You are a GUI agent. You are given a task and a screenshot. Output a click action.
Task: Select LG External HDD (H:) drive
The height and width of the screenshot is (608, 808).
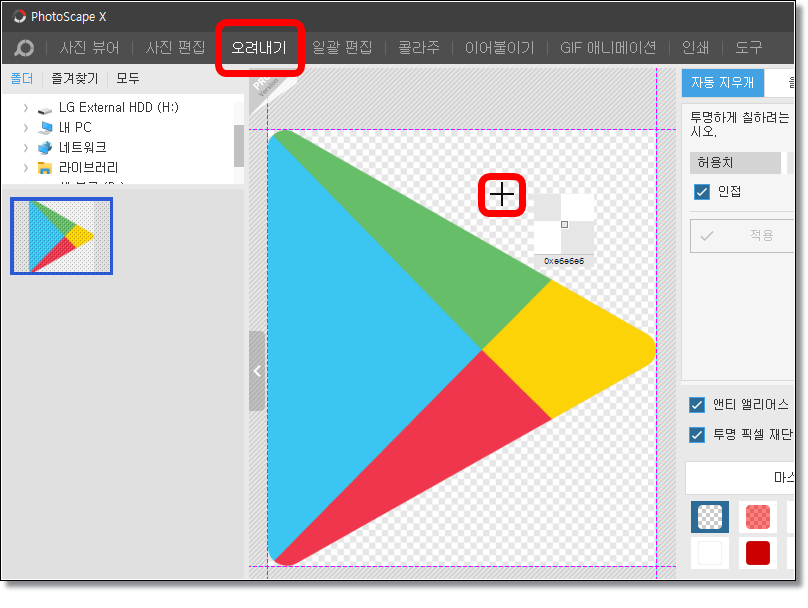click(119, 108)
